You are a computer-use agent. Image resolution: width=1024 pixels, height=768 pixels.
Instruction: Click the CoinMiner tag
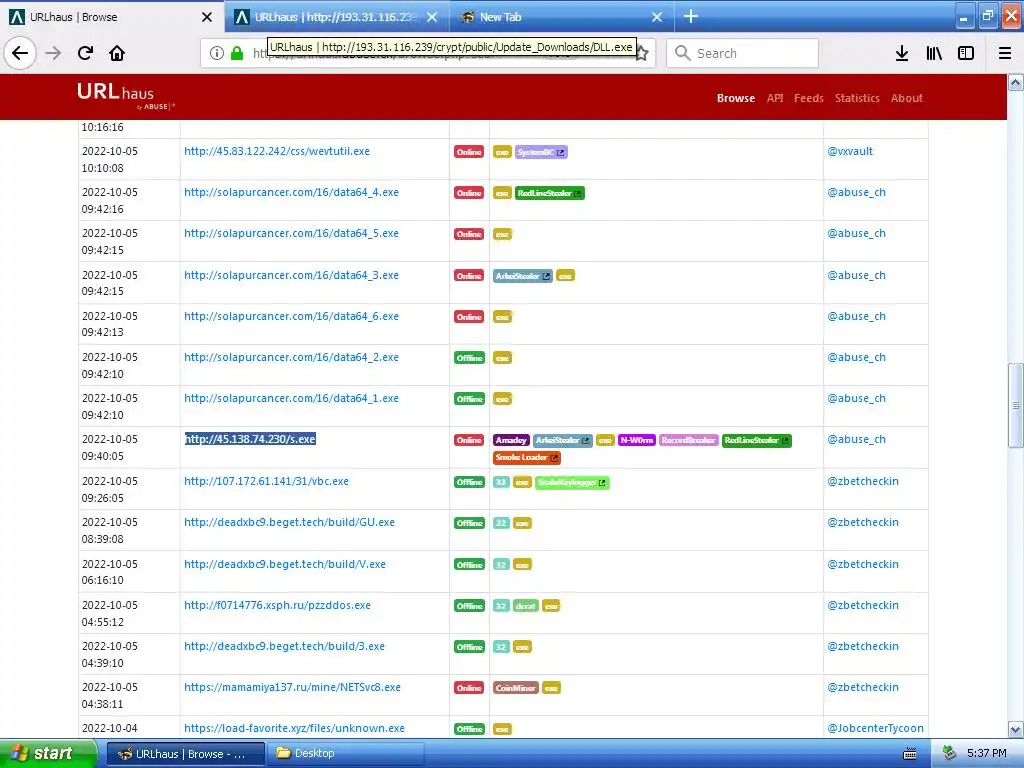click(x=515, y=688)
